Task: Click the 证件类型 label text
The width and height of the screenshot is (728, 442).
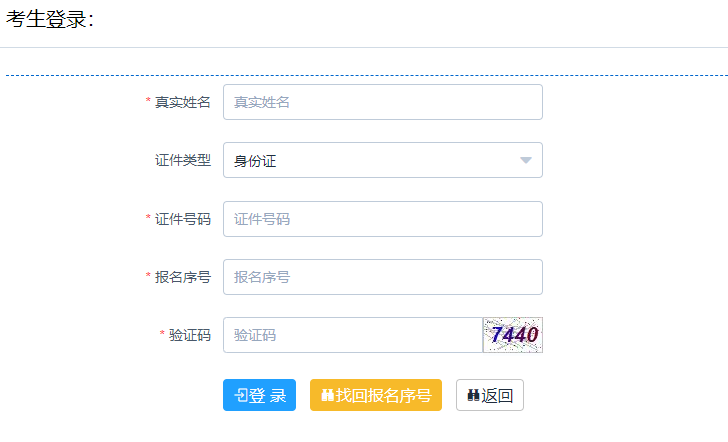Action: (183, 160)
